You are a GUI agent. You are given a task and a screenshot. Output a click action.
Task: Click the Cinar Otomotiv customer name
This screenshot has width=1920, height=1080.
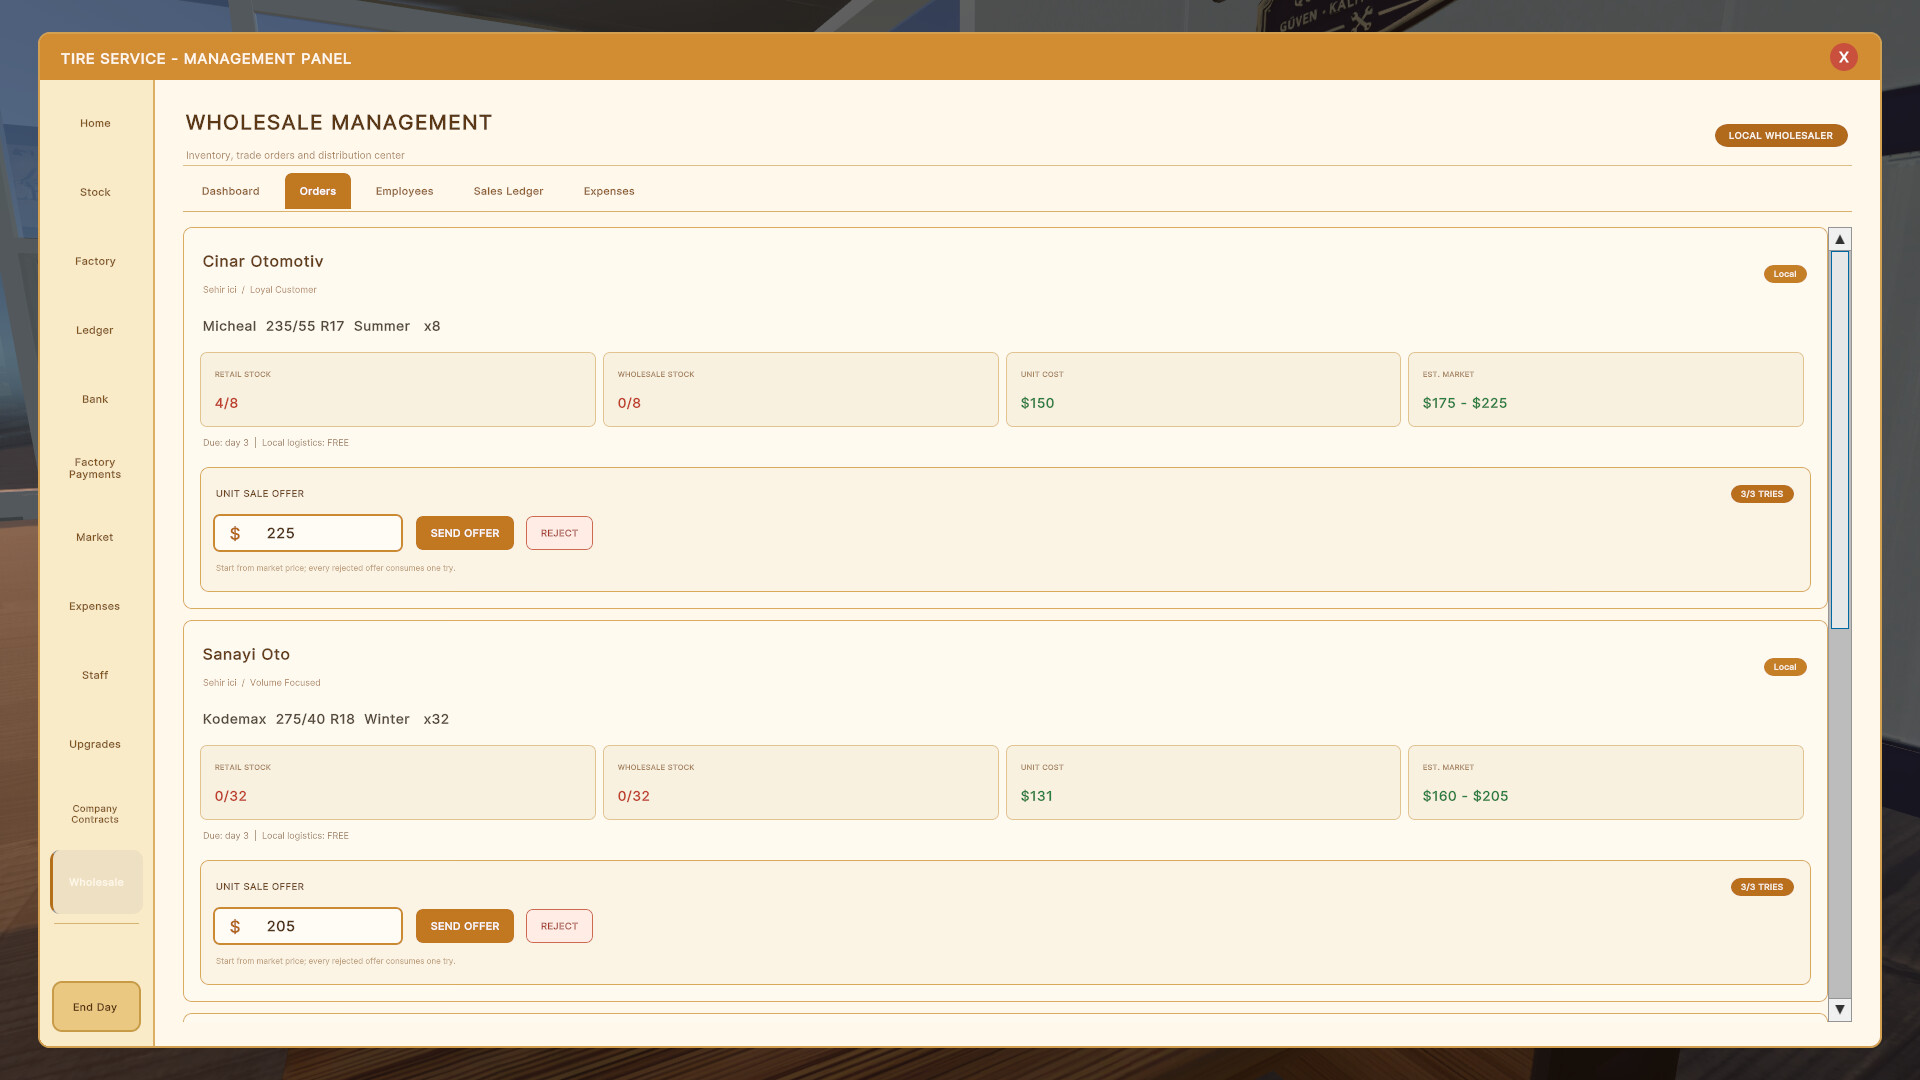coord(263,261)
